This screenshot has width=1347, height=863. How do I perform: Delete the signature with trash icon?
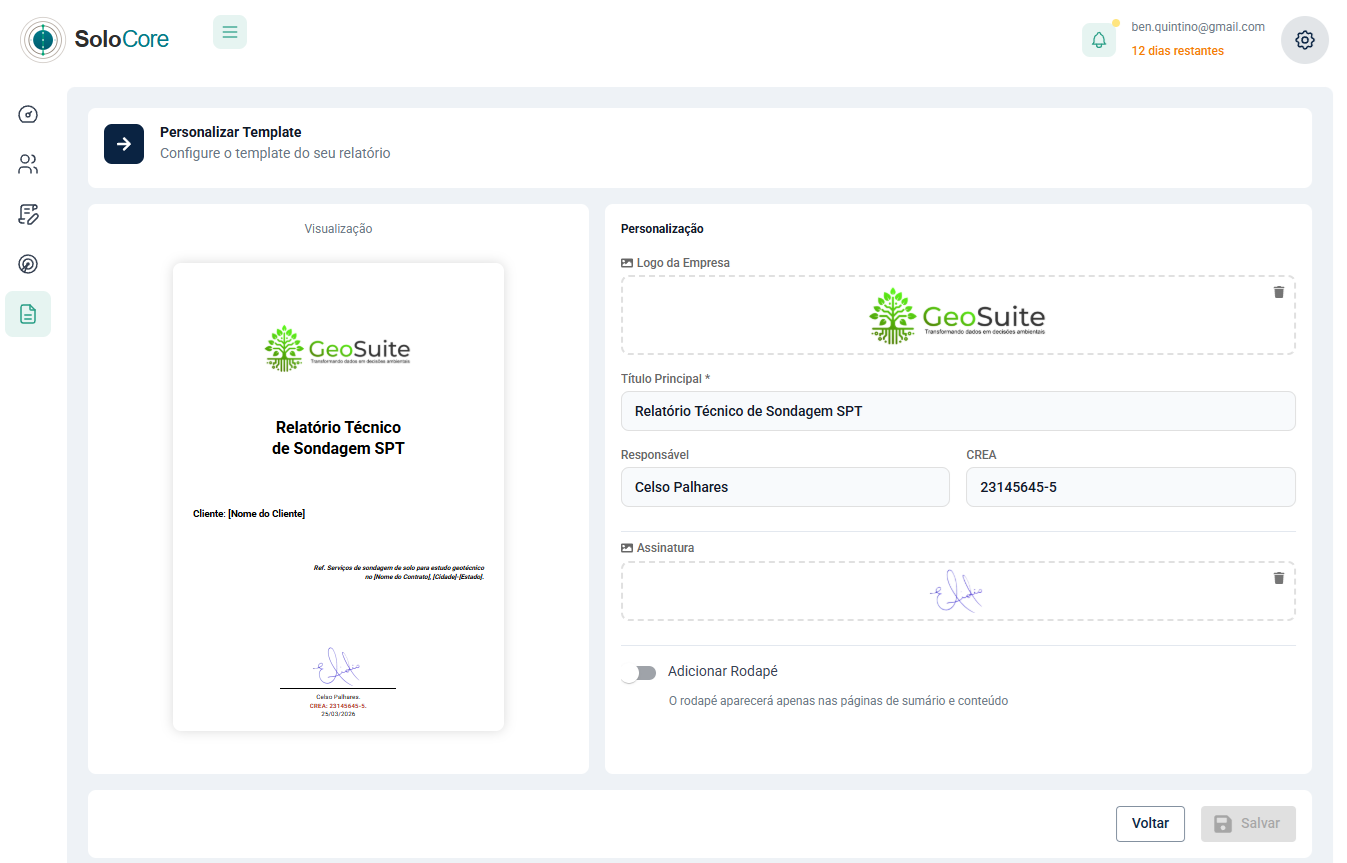[x=1278, y=578]
